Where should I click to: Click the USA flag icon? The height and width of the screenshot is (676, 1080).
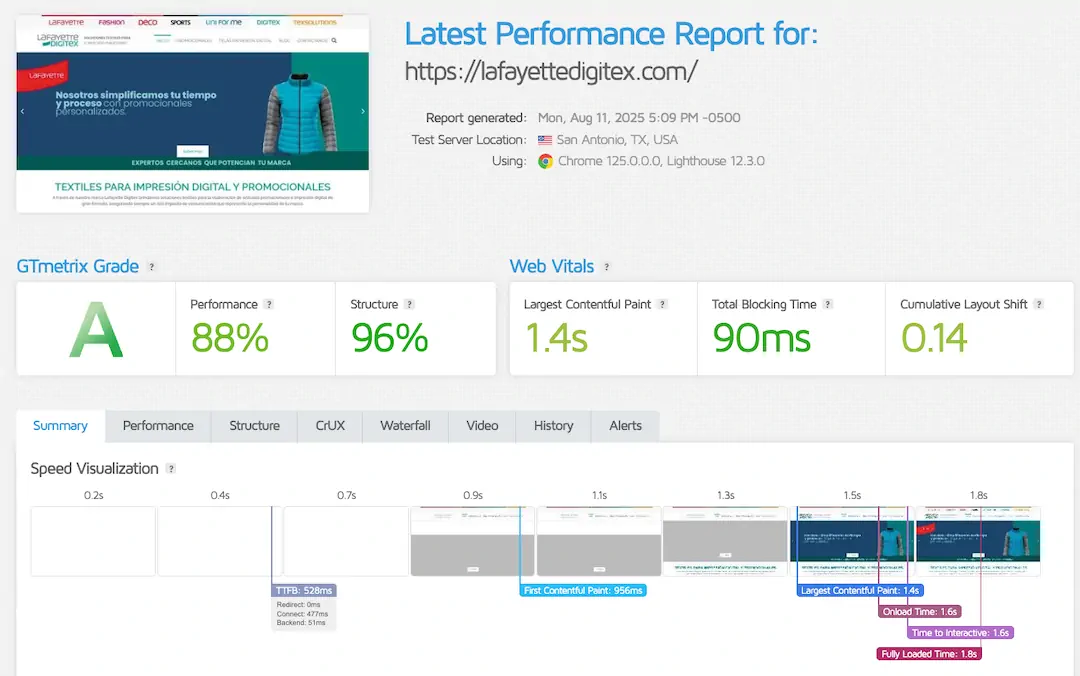point(545,140)
